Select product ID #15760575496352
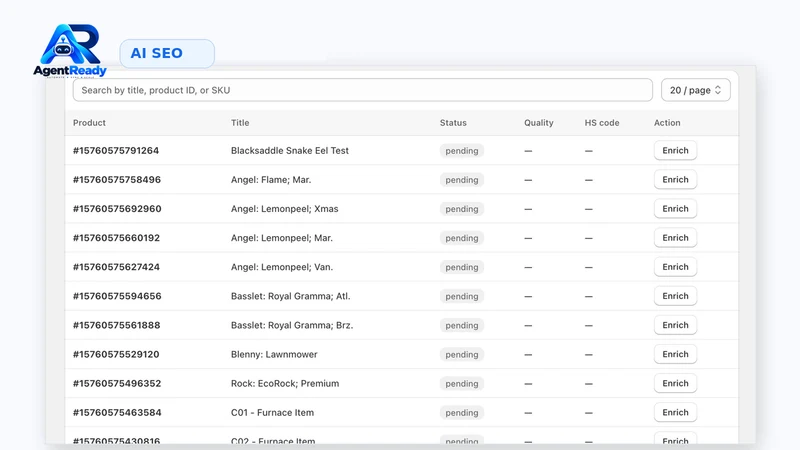Viewport: 800px width, 450px height. [x=117, y=383]
